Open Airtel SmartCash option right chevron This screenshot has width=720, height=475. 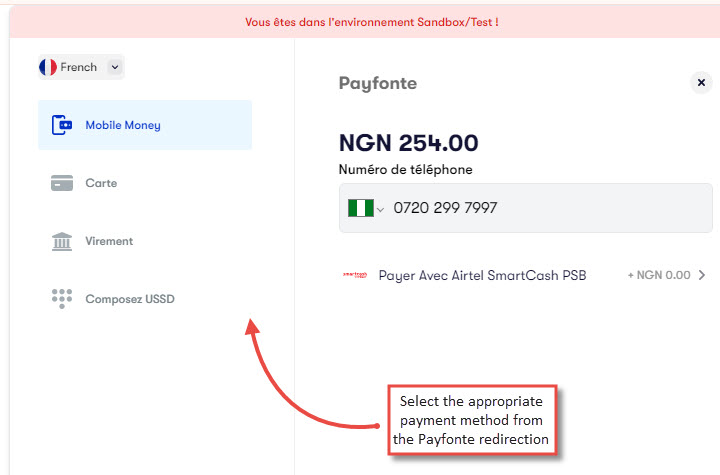[702, 275]
